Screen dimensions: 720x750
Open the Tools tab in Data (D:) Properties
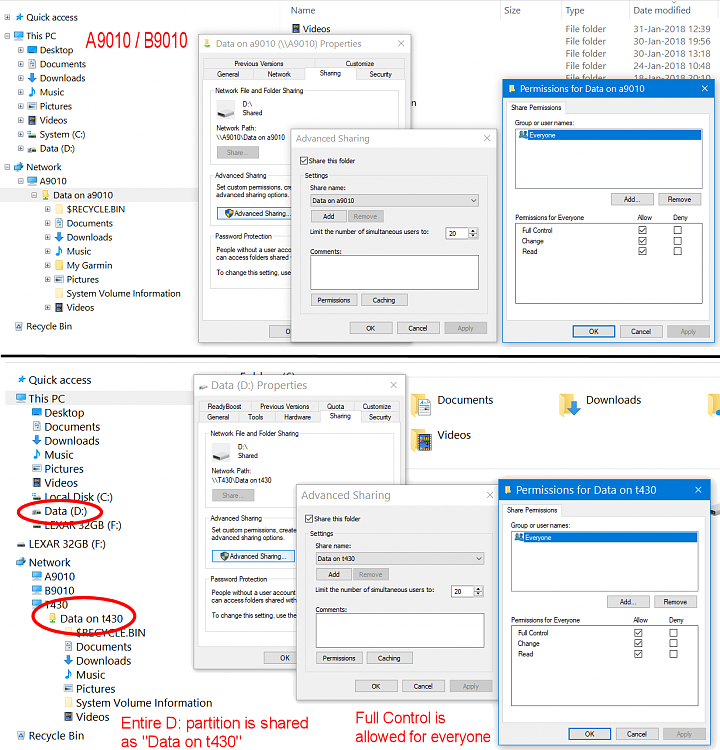[x=255, y=417]
